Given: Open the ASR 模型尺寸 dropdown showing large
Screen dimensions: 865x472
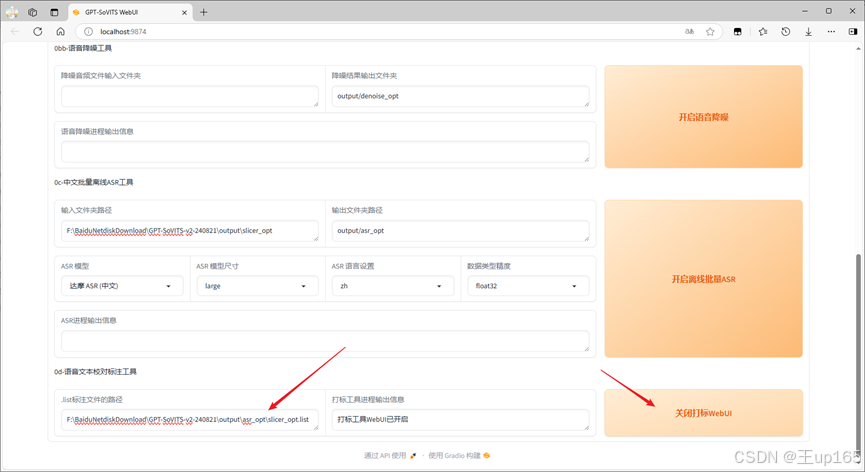Looking at the screenshot, I should coord(257,286).
